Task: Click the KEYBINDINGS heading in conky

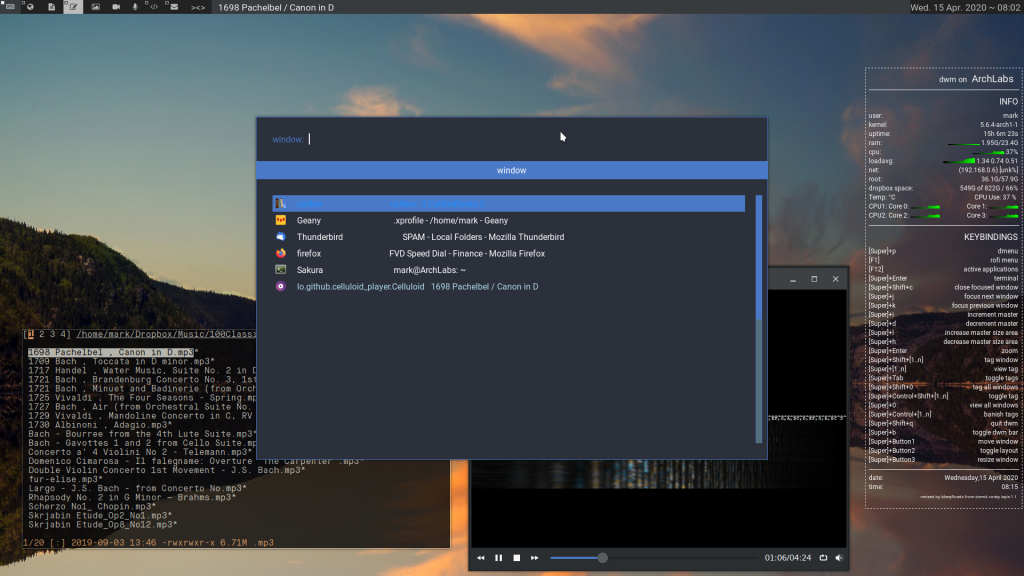Action: click(991, 237)
